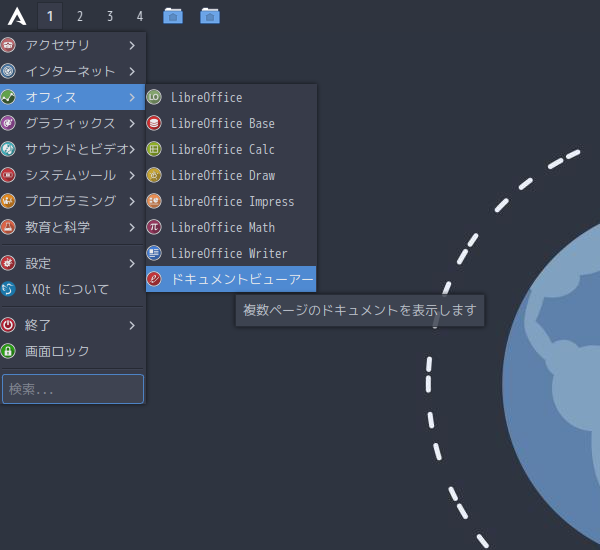Screen dimensions: 600x550
Task: Click the グラフィックス category icon
Action: [8, 123]
